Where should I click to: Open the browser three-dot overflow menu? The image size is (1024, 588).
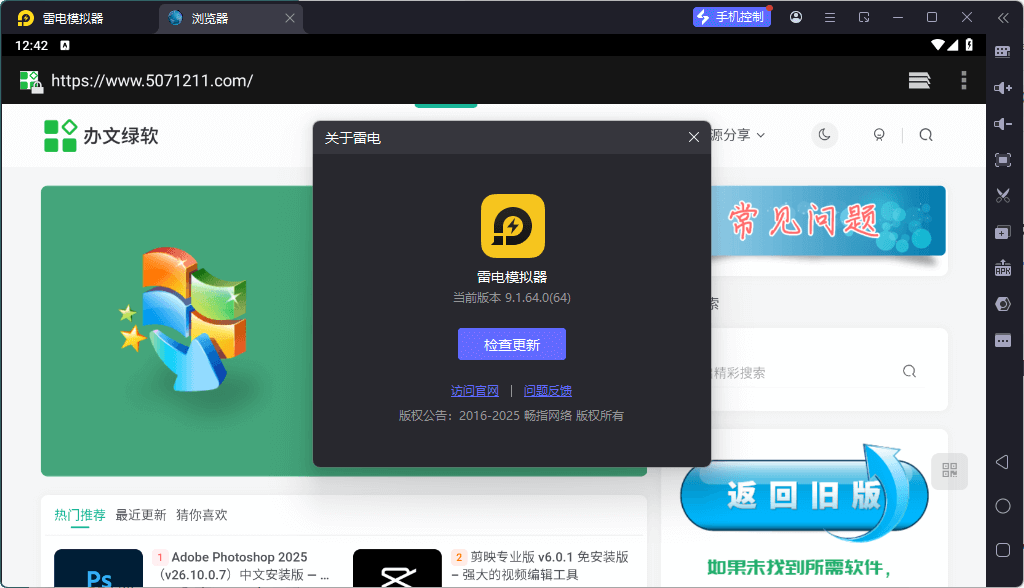(963, 80)
